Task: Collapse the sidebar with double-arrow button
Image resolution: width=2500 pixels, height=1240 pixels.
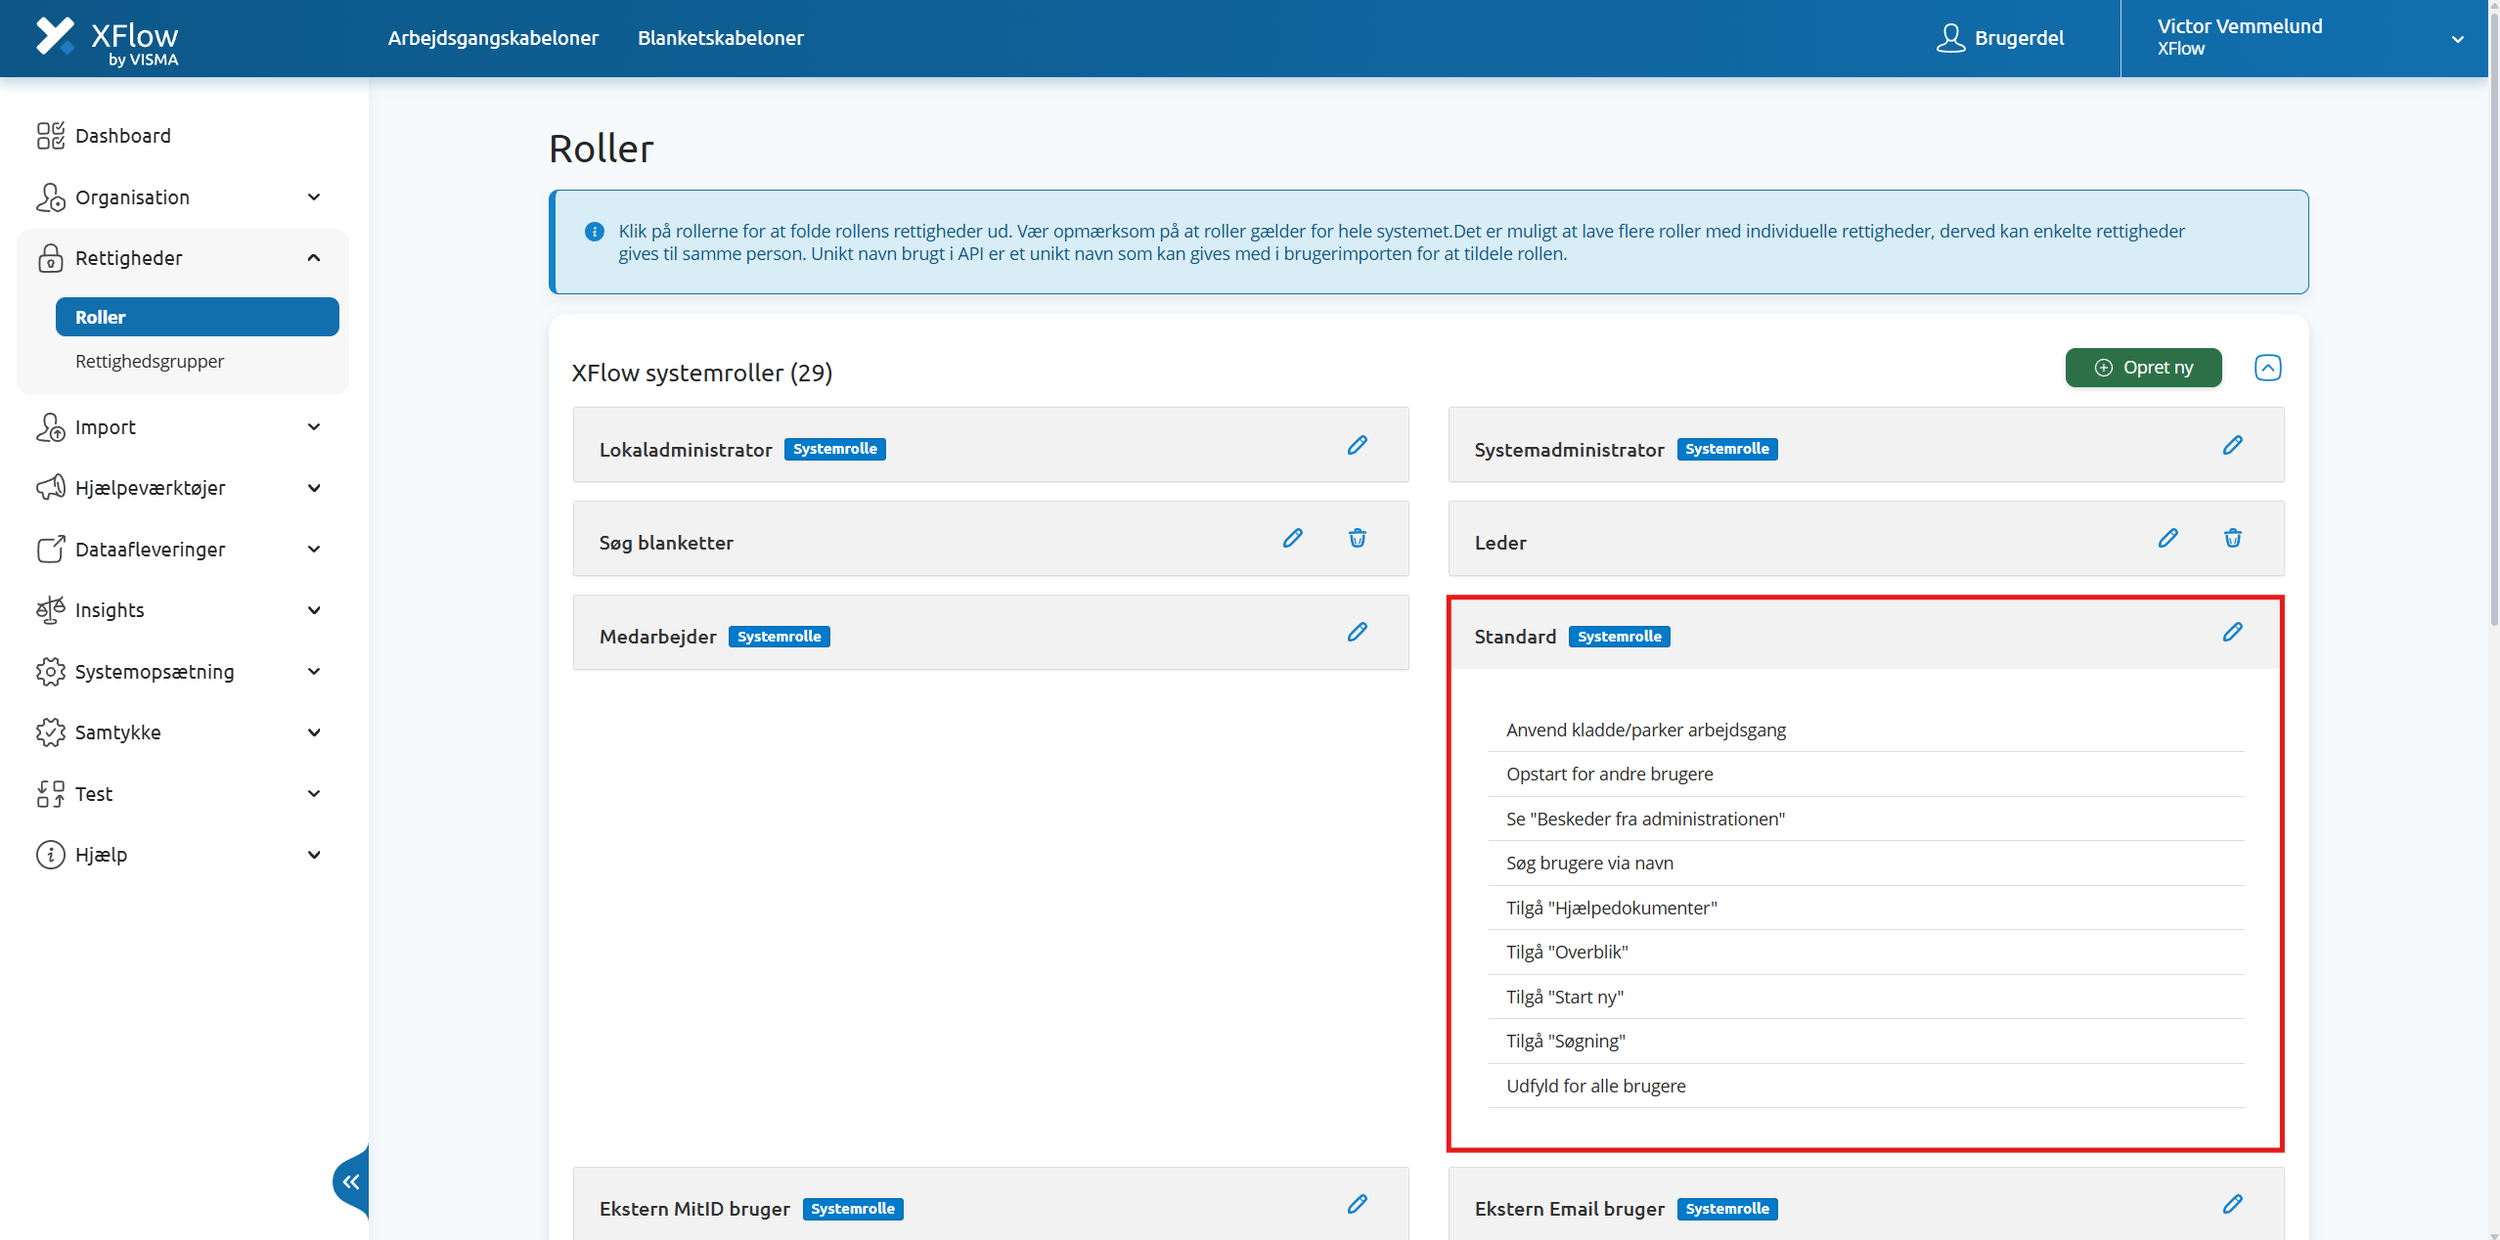Action: (x=351, y=1182)
